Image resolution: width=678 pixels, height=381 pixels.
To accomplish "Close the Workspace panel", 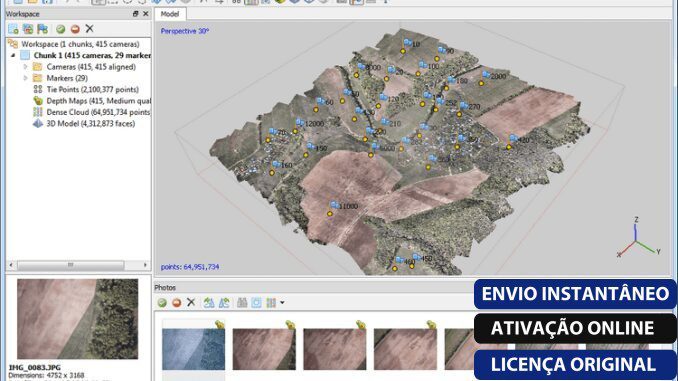I will (x=146, y=14).
